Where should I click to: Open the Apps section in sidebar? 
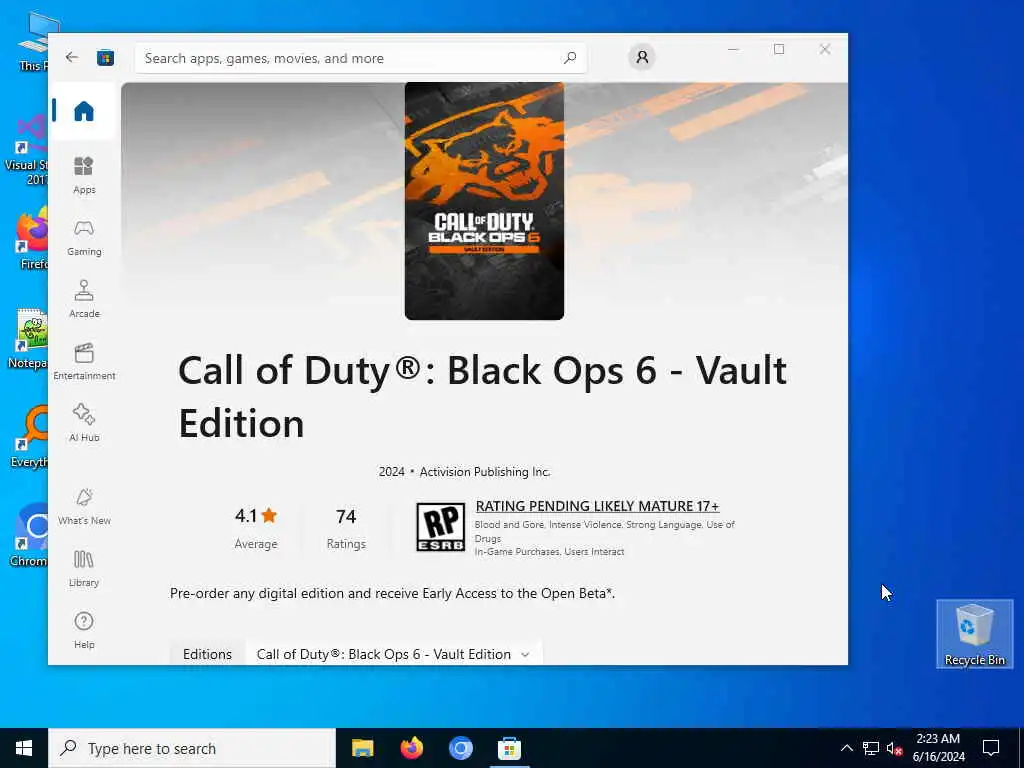tap(84, 175)
